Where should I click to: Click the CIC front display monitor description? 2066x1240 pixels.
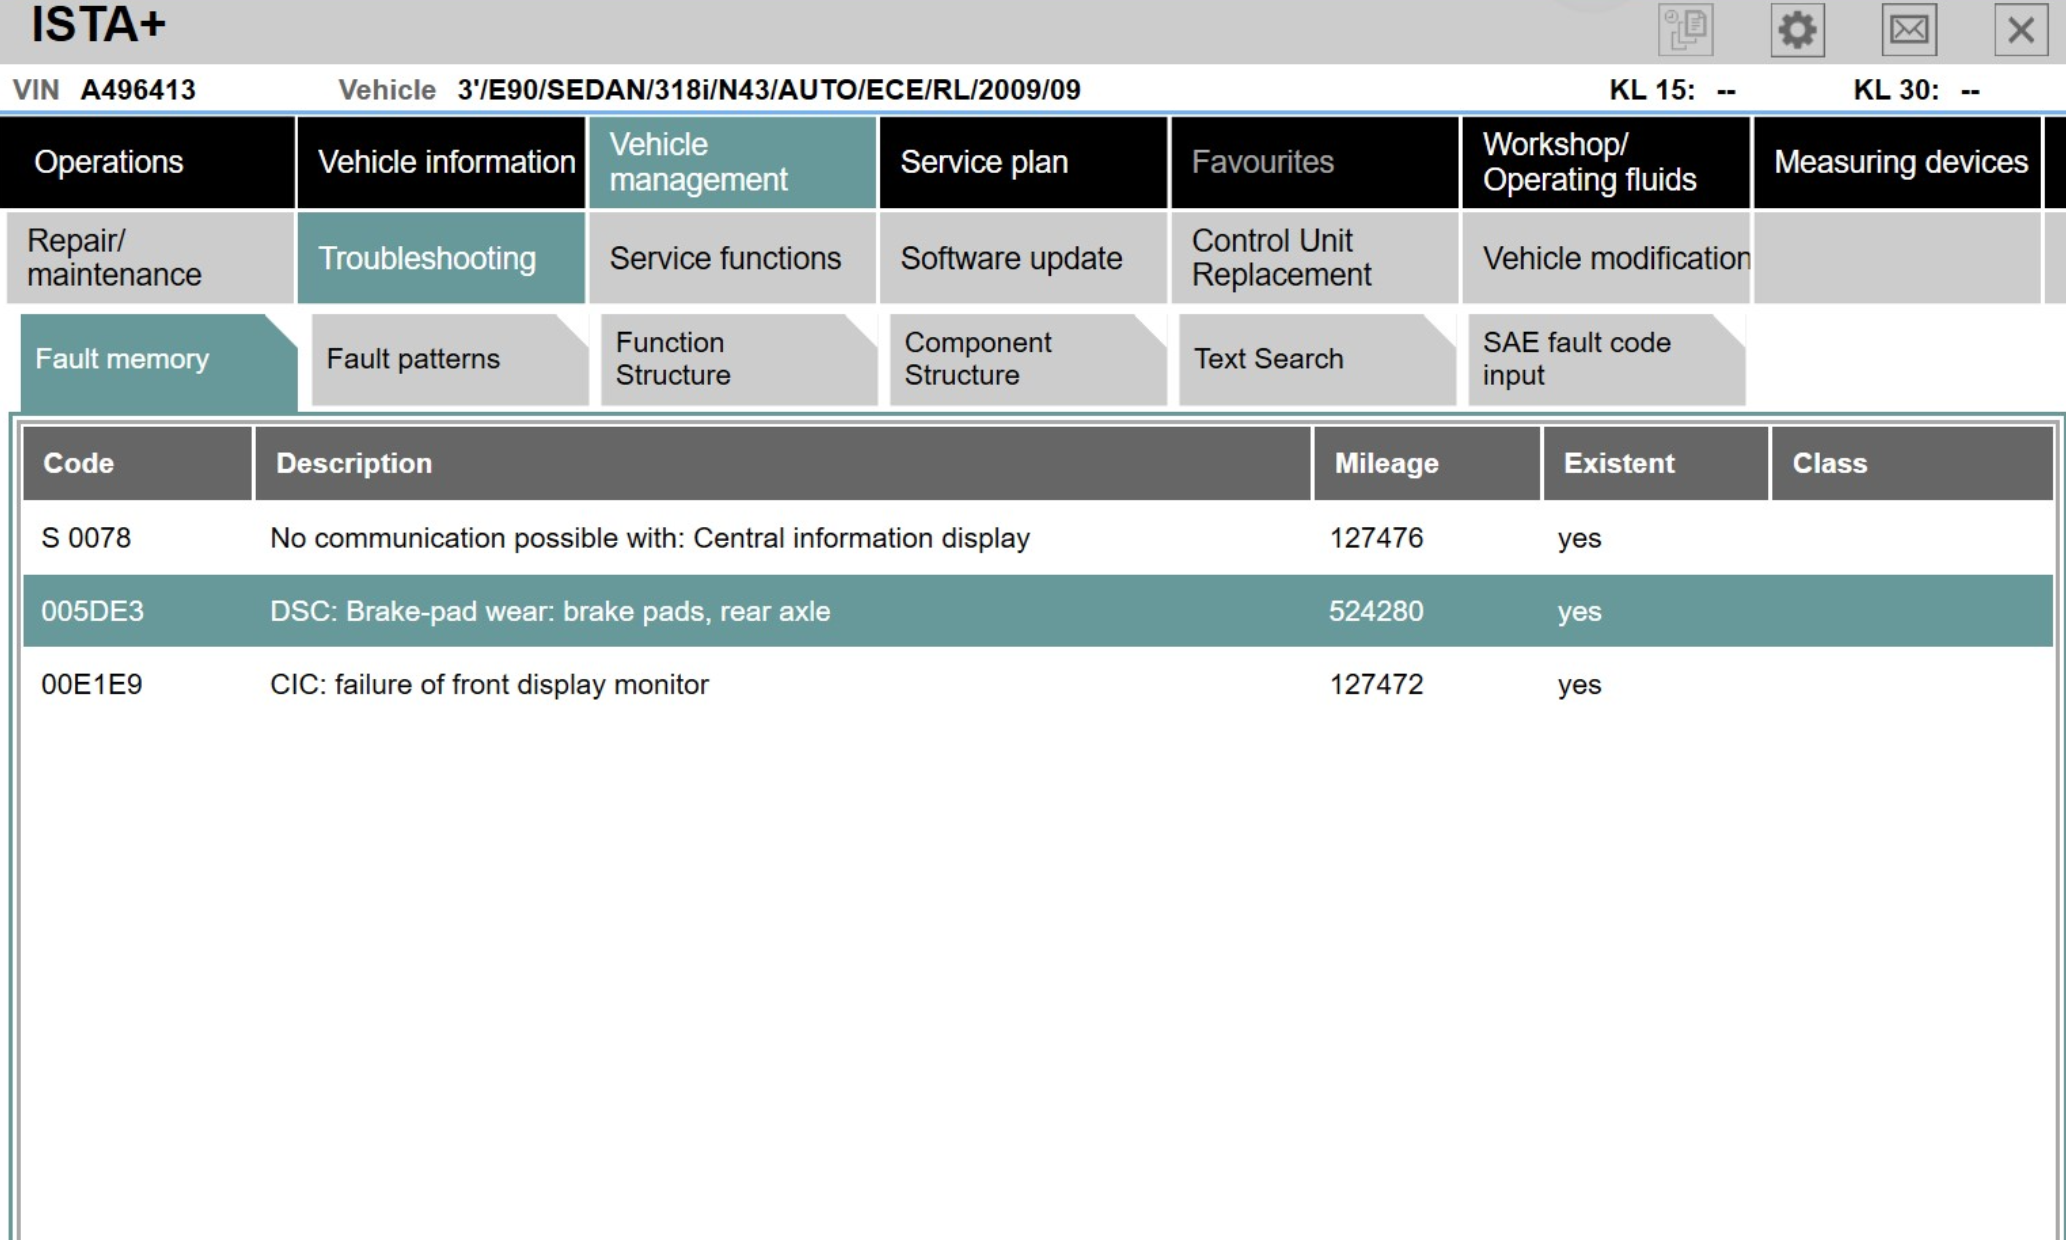[489, 685]
